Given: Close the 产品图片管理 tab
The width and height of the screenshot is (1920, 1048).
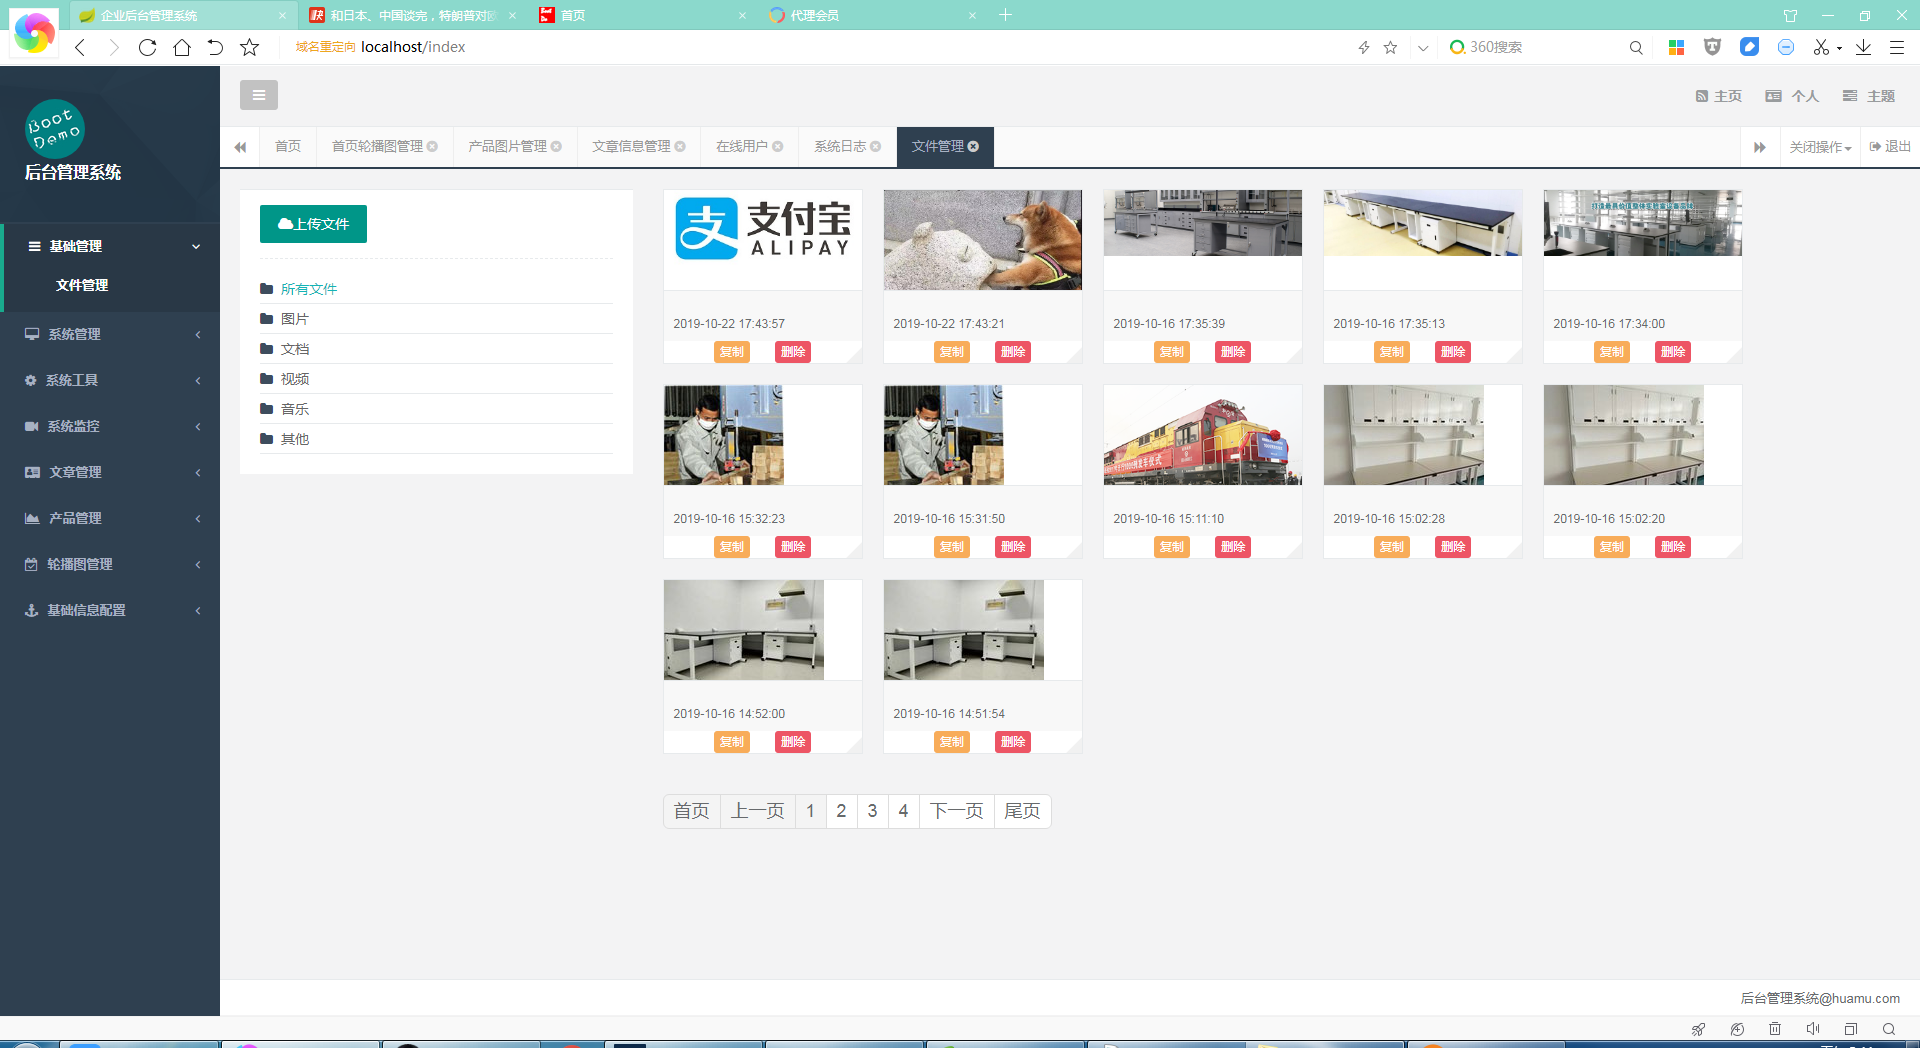Looking at the screenshot, I should pyautogui.click(x=556, y=146).
